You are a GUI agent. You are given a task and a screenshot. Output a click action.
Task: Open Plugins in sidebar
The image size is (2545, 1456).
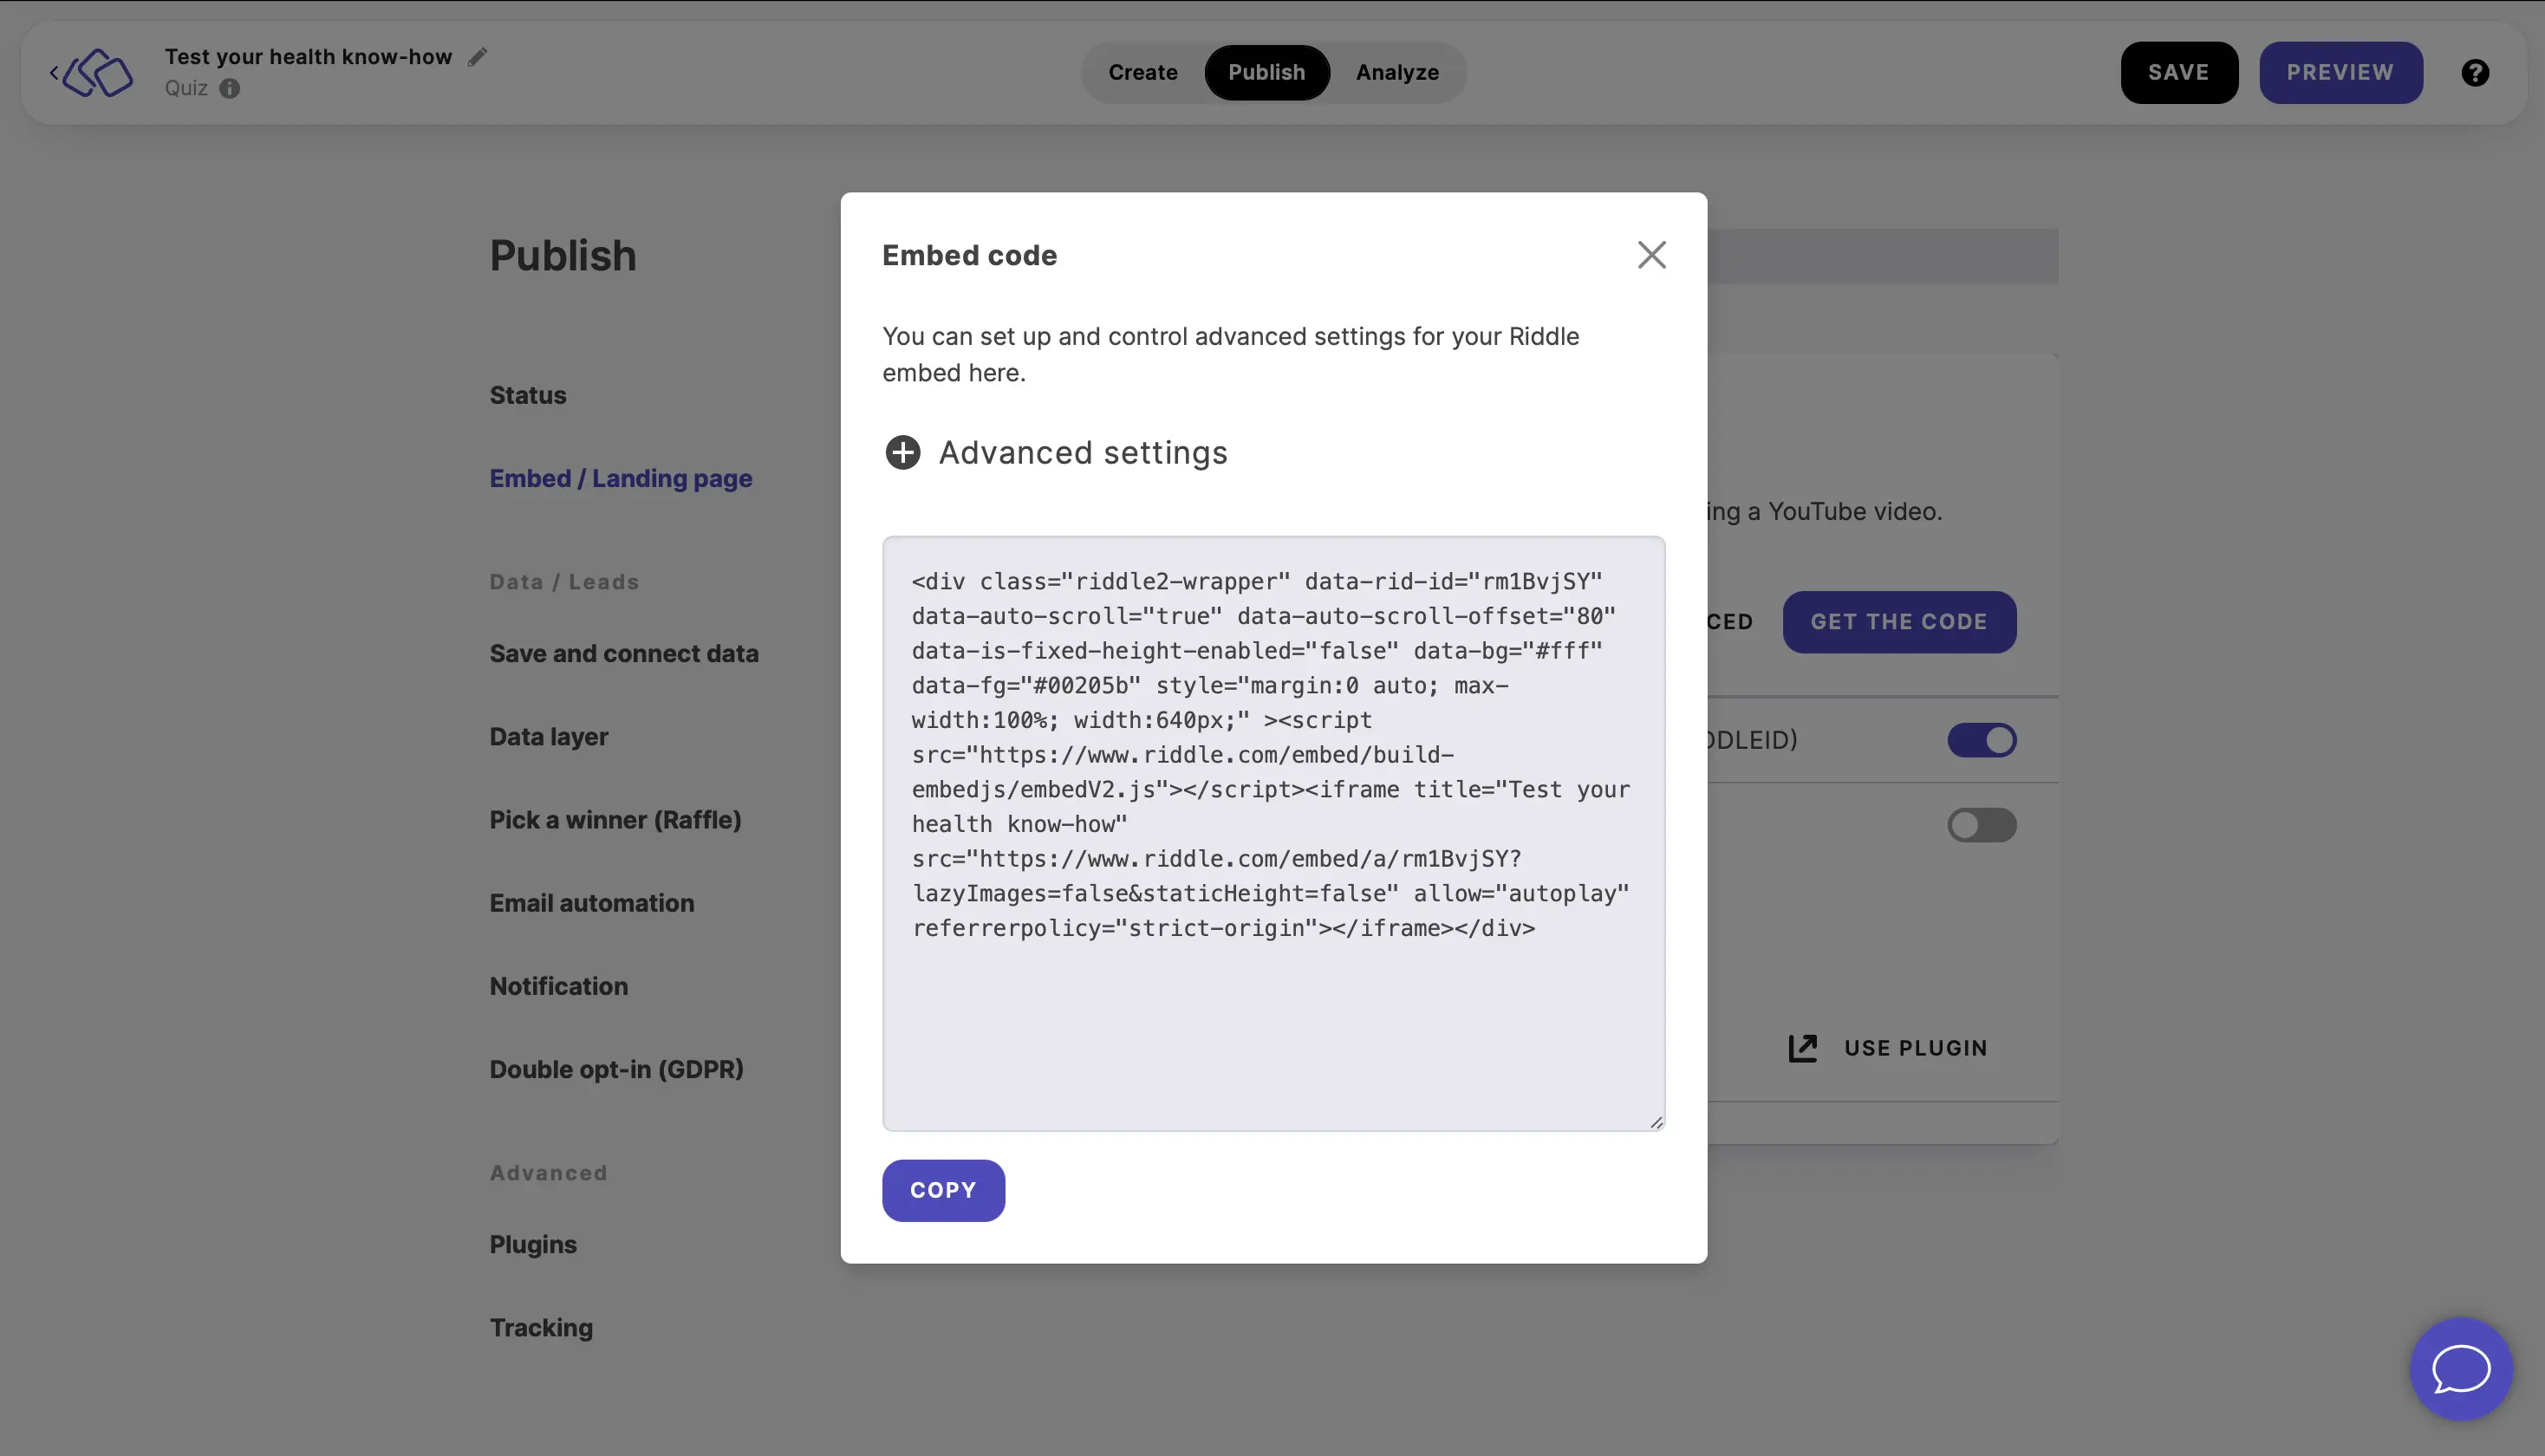tap(533, 1245)
